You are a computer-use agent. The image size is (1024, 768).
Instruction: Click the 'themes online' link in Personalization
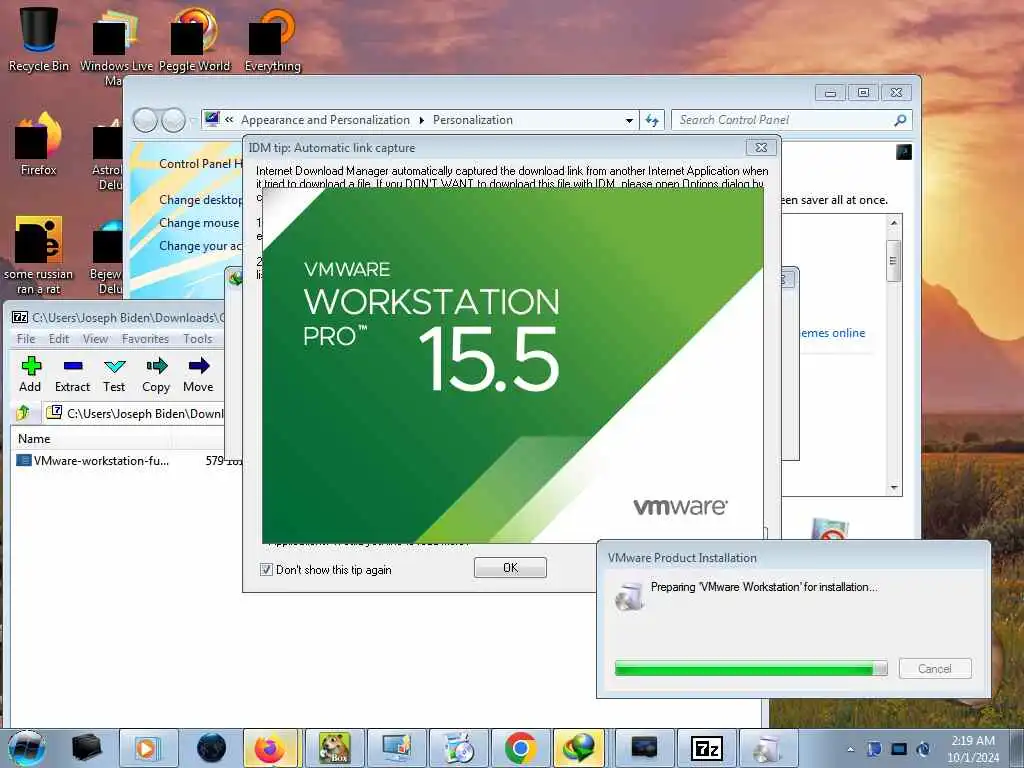tap(833, 332)
